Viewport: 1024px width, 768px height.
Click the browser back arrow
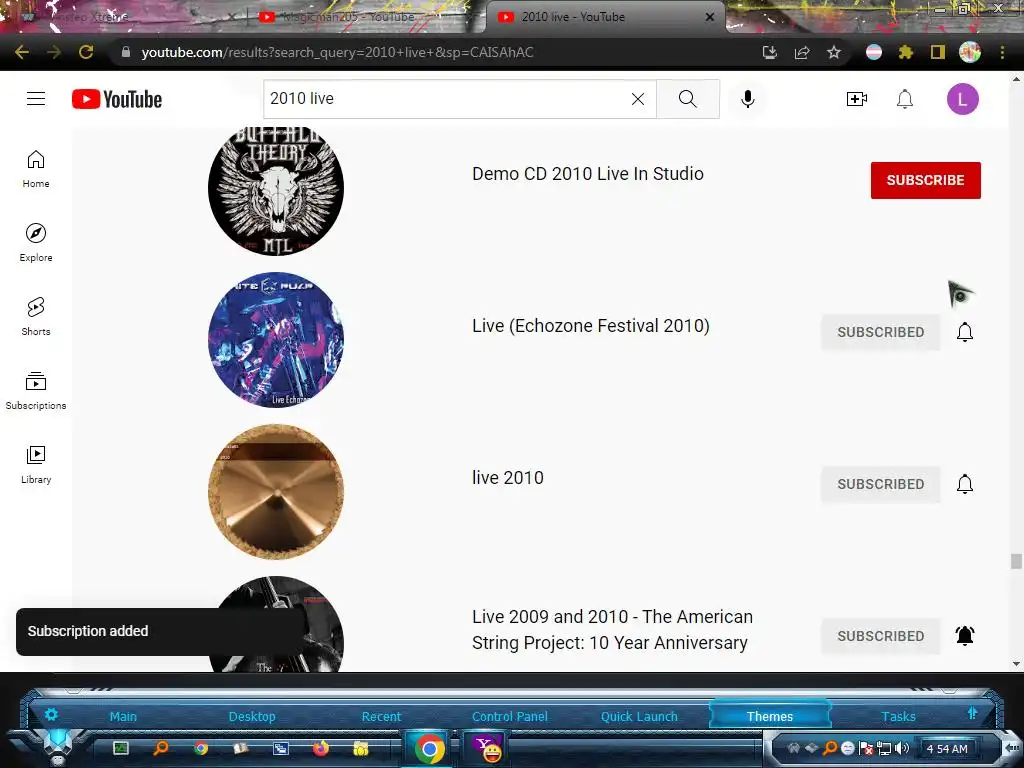(x=22, y=52)
